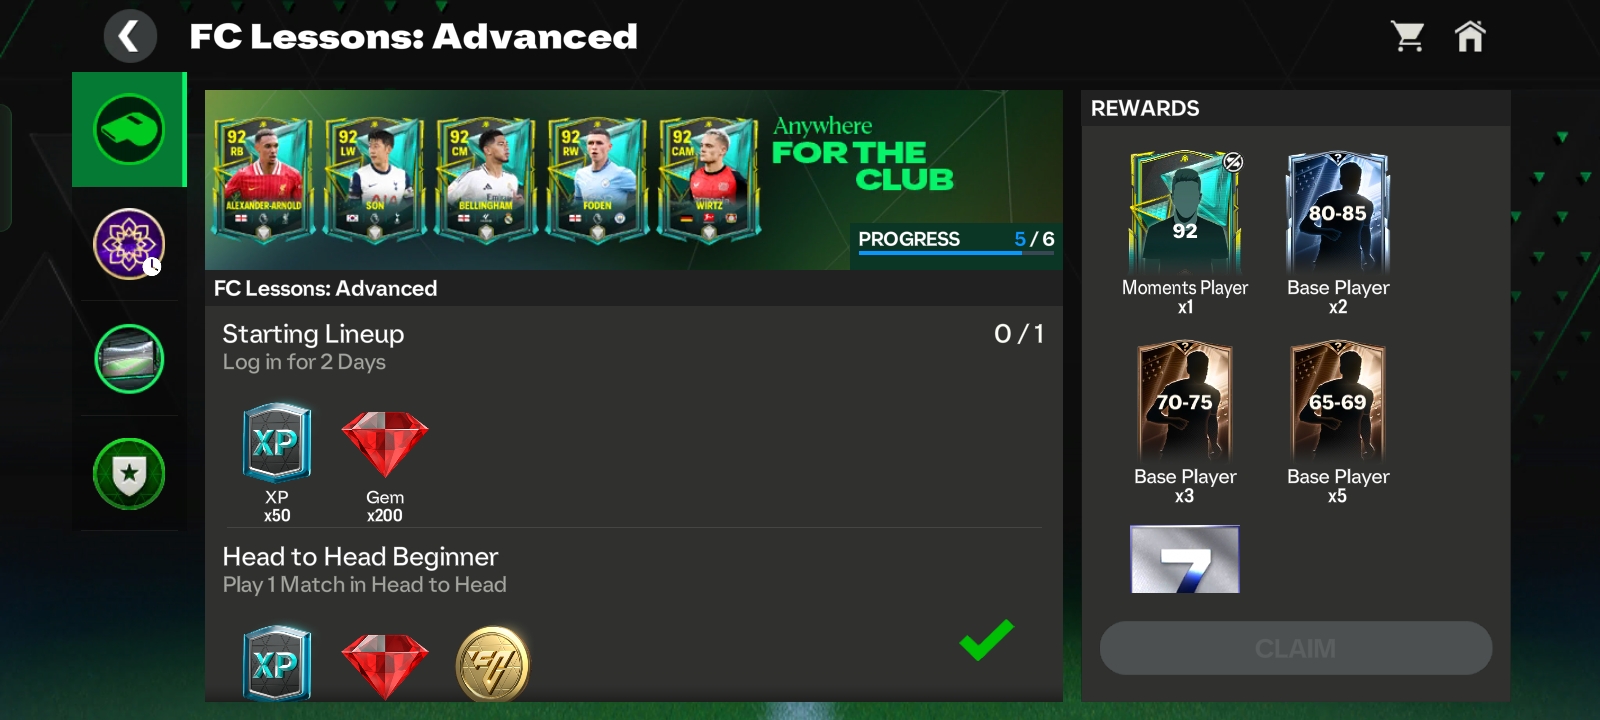Go back using the arrow button

click(x=130, y=37)
